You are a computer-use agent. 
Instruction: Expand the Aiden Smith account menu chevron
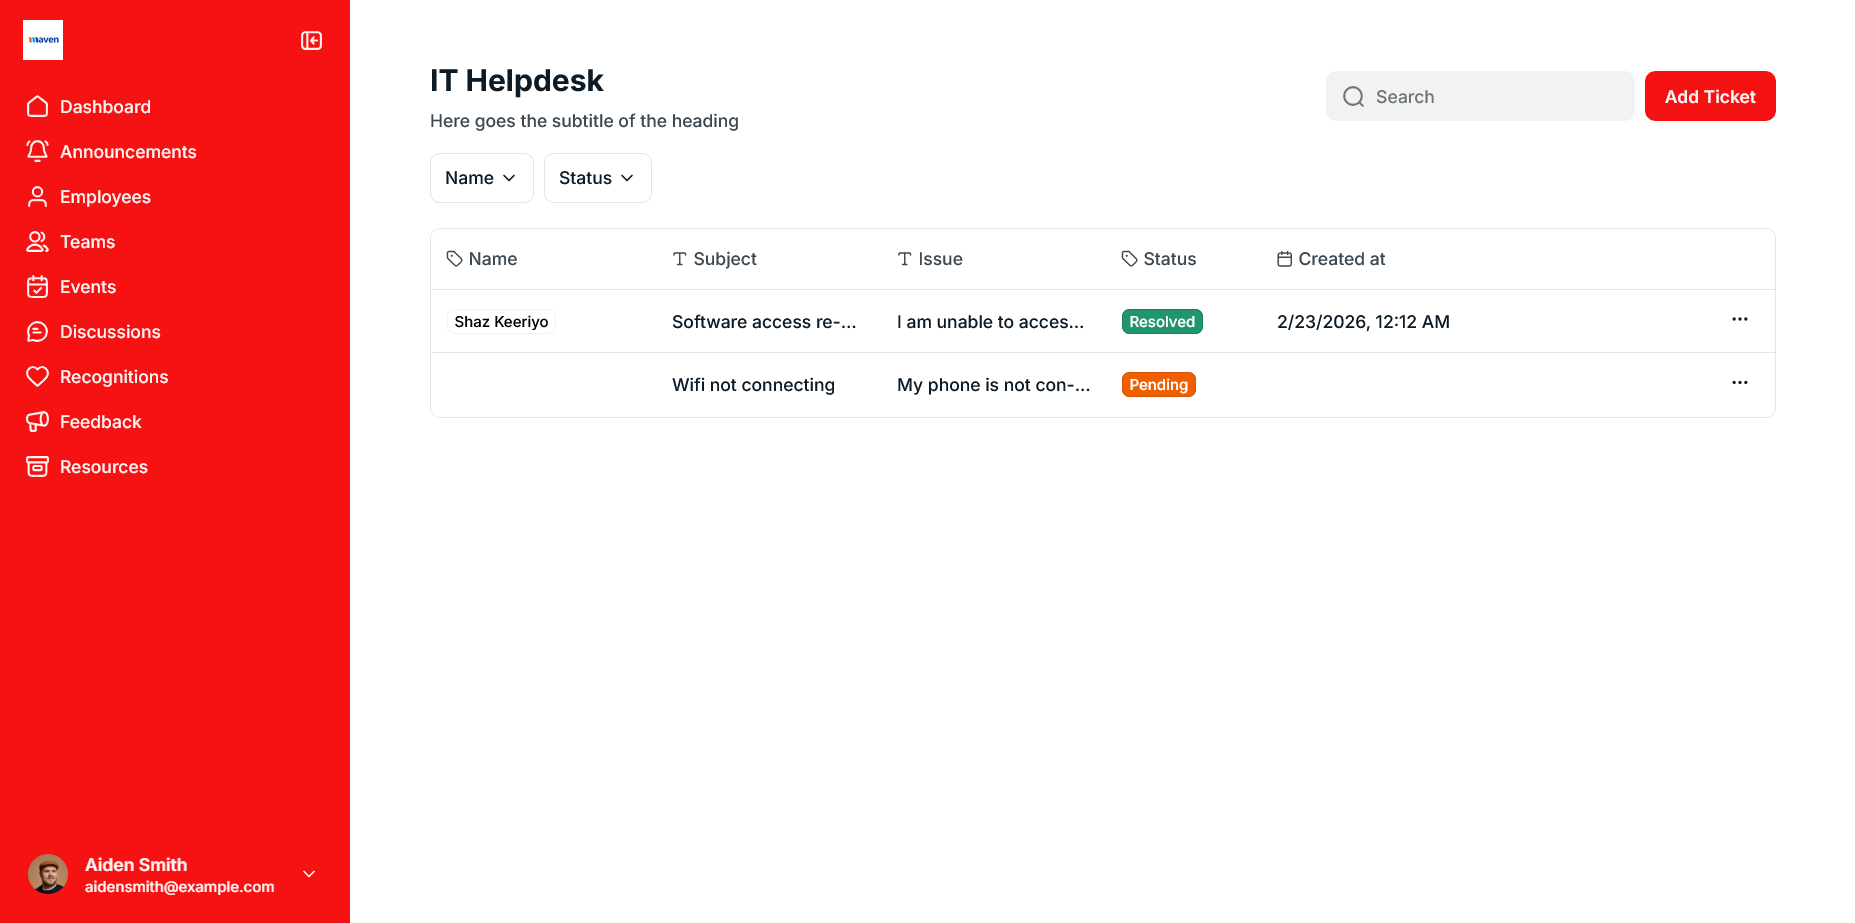[x=309, y=874]
